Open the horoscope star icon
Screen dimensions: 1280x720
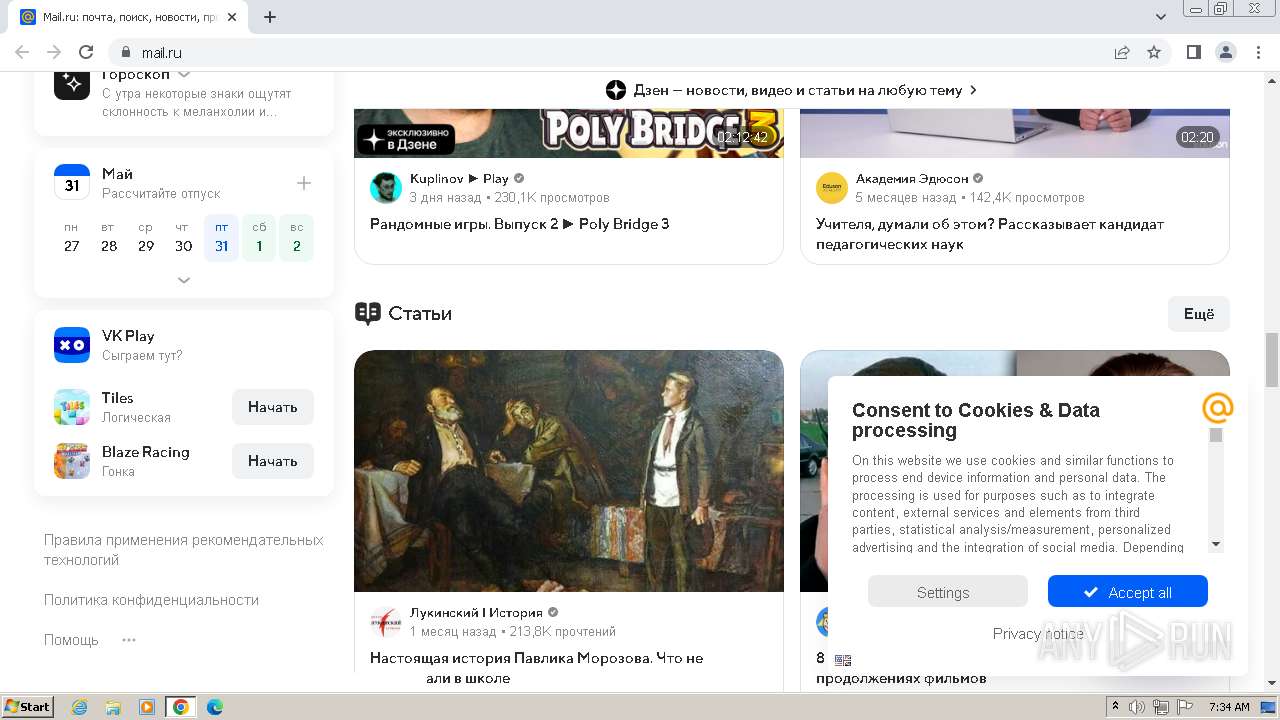[72, 84]
